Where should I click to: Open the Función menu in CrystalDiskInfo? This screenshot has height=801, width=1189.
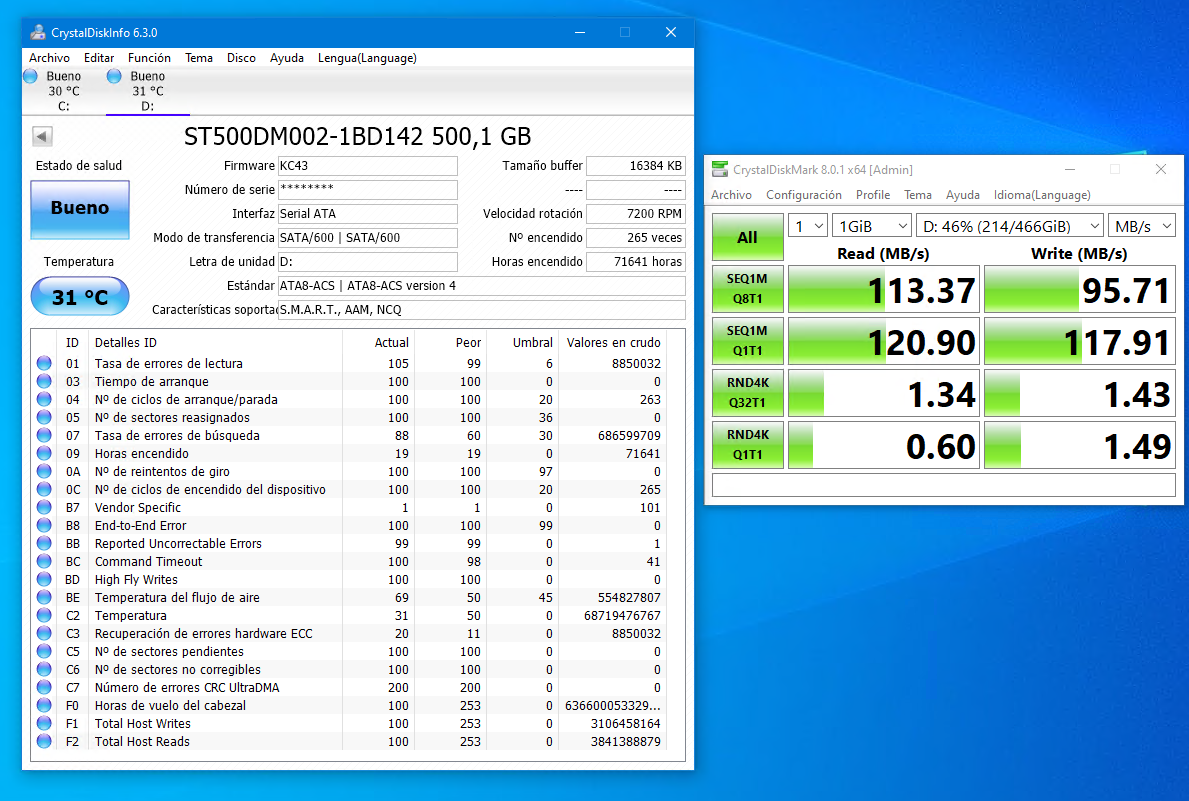coord(149,58)
